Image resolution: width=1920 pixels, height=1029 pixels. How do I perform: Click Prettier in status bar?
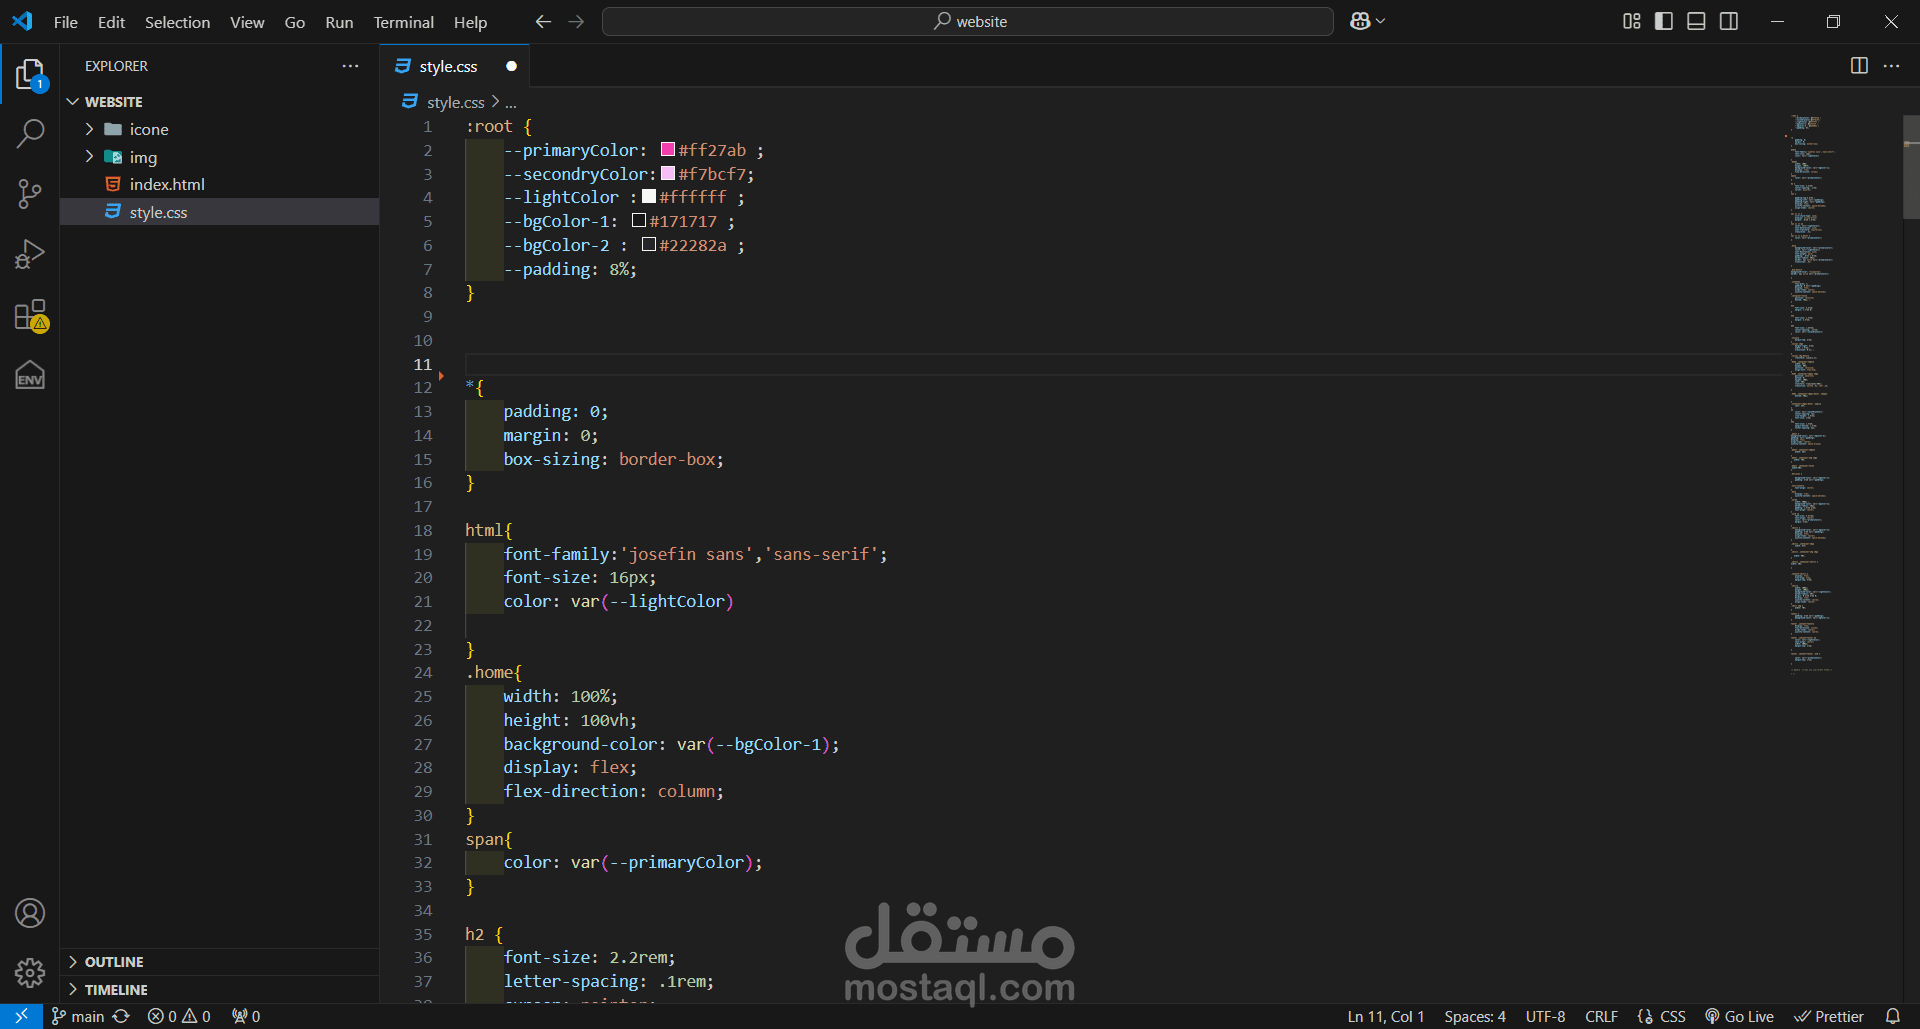(1829, 1016)
